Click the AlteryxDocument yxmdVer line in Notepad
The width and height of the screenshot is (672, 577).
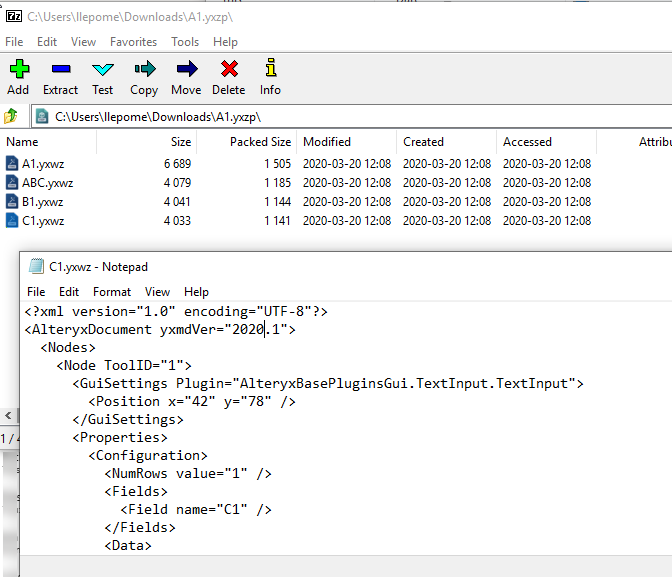pyautogui.click(x=160, y=329)
